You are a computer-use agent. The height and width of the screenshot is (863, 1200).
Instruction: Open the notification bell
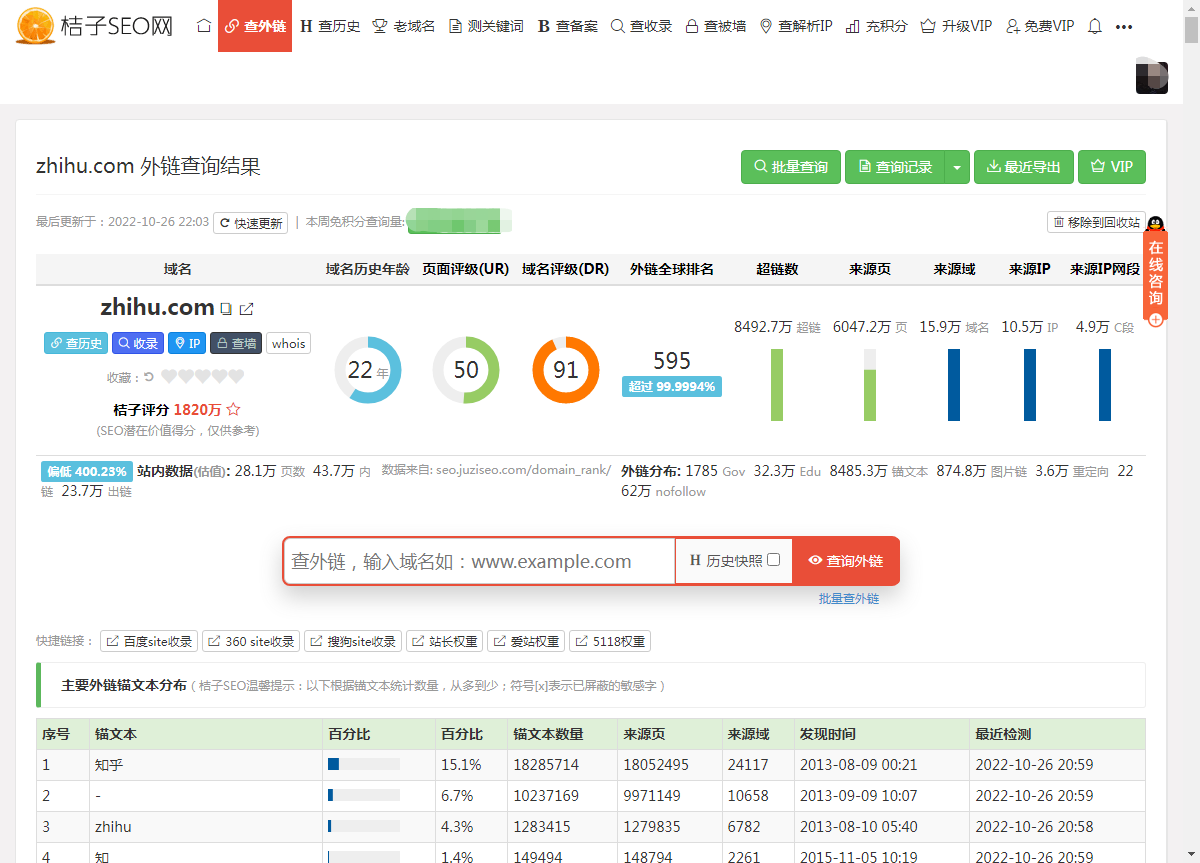point(1094,26)
